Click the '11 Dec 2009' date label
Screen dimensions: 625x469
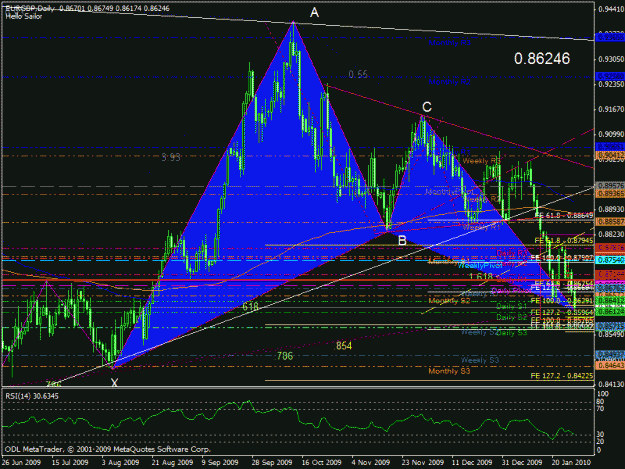pos(472,462)
